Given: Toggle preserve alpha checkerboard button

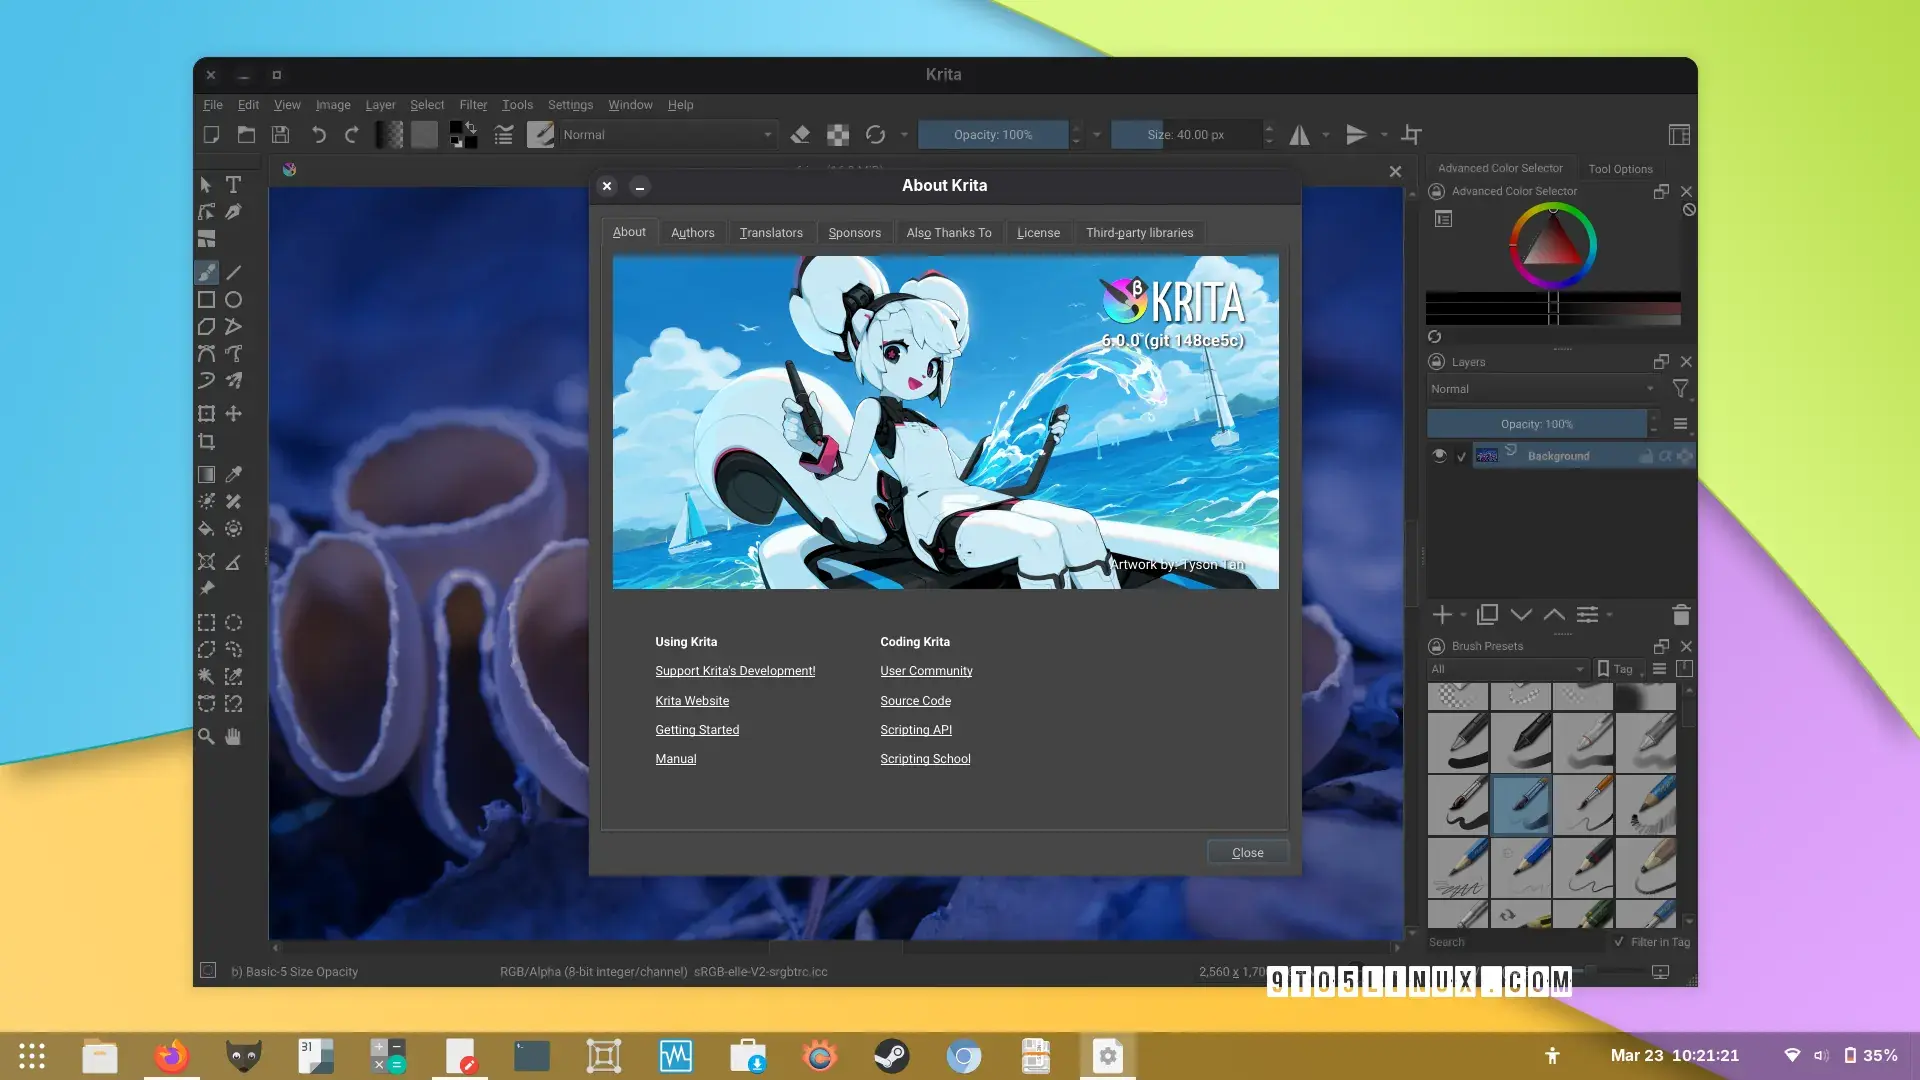Looking at the screenshot, I should point(838,135).
